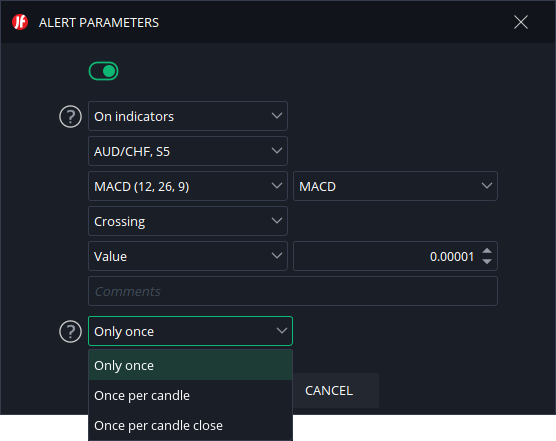Choose Once per candle close option

click(190, 425)
